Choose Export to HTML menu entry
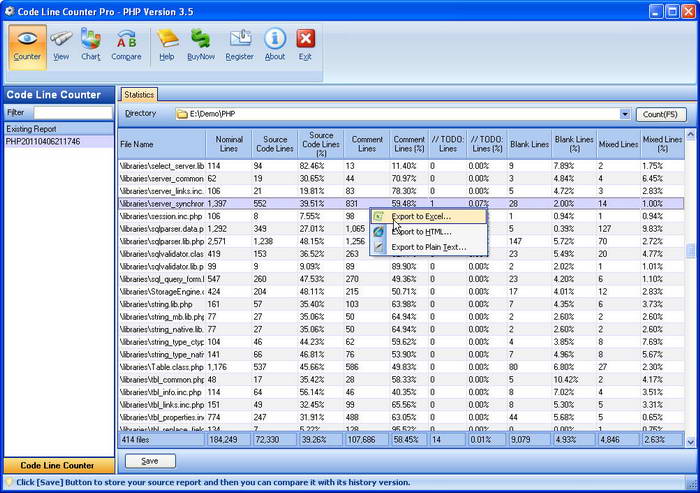The image size is (700, 493). click(421, 232)
